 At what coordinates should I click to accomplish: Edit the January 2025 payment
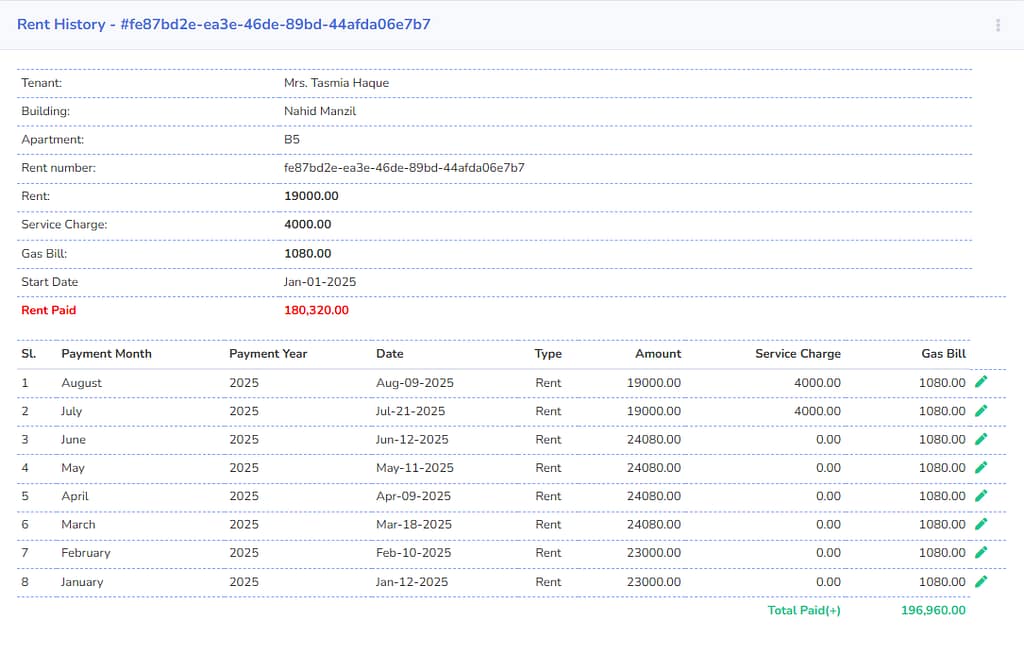point(981,581)
